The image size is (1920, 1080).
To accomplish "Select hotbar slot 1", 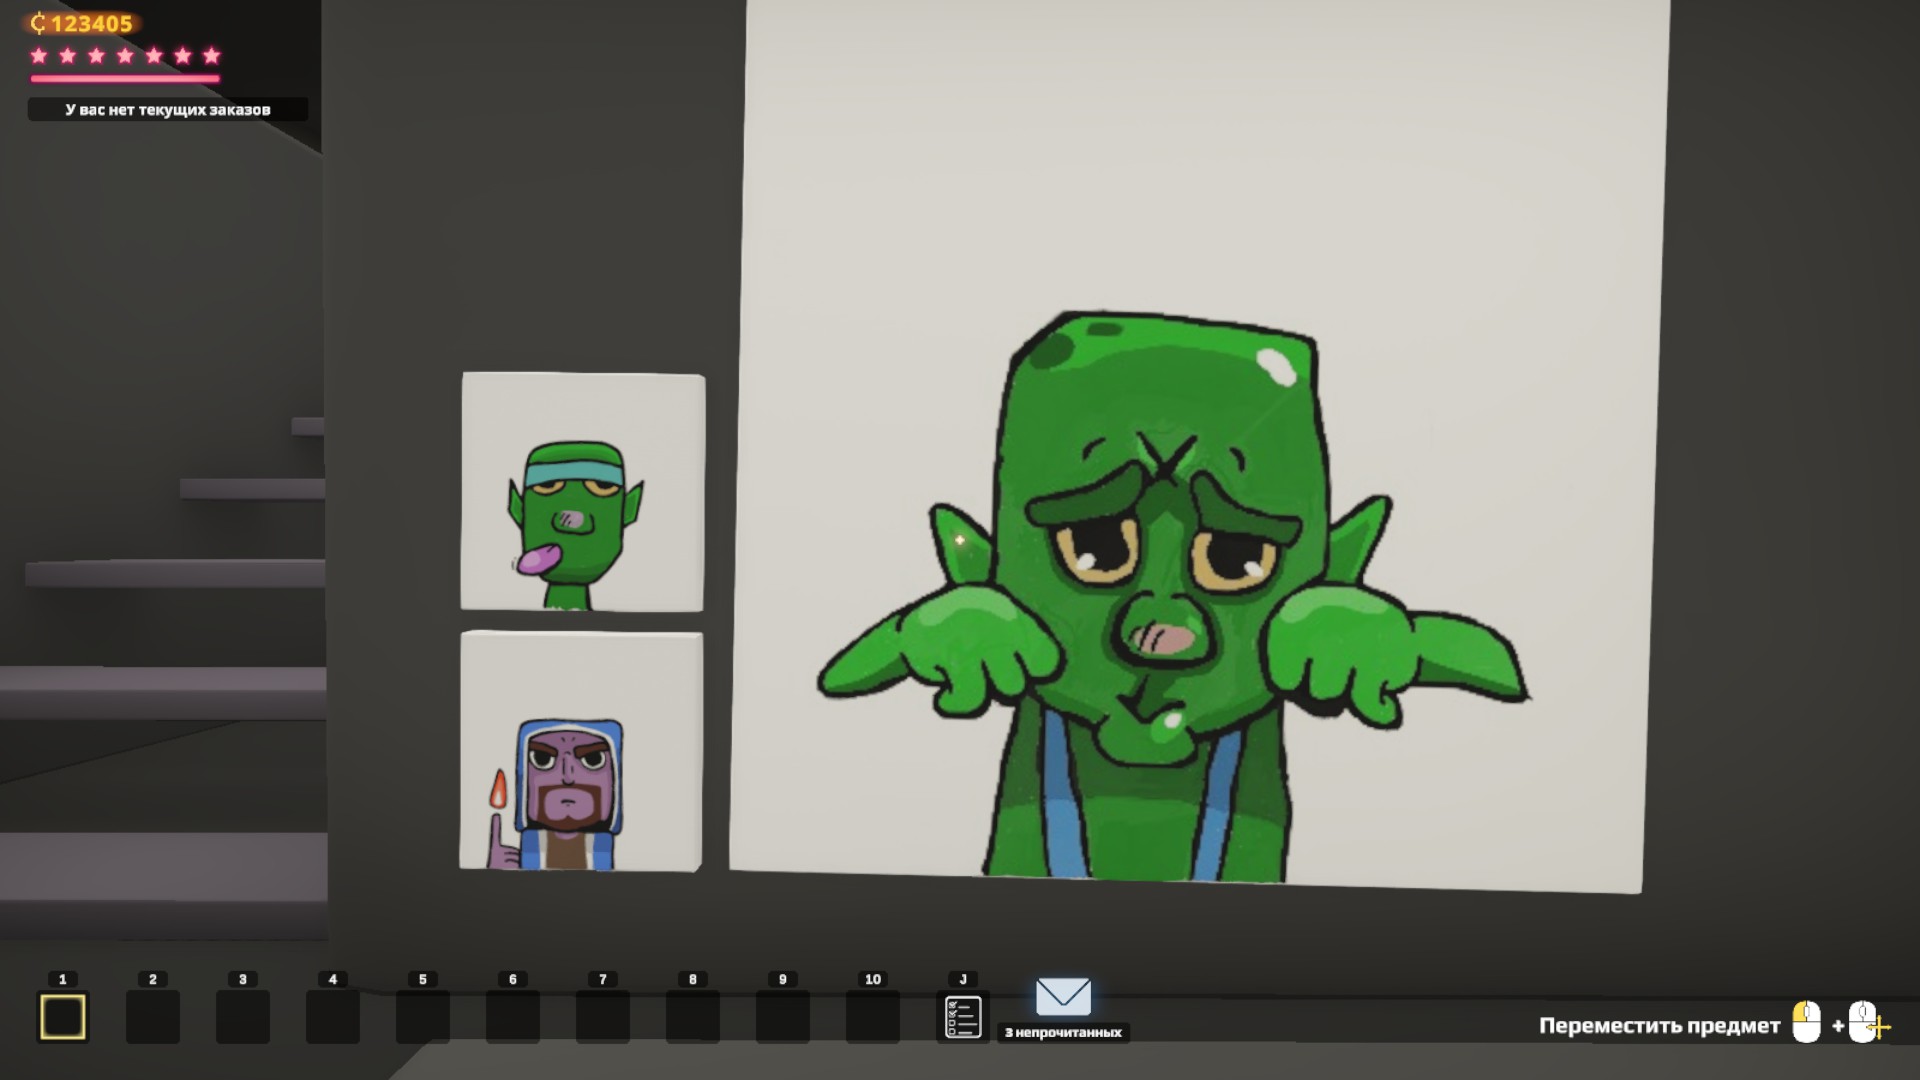I will [x=63, y=1017].
